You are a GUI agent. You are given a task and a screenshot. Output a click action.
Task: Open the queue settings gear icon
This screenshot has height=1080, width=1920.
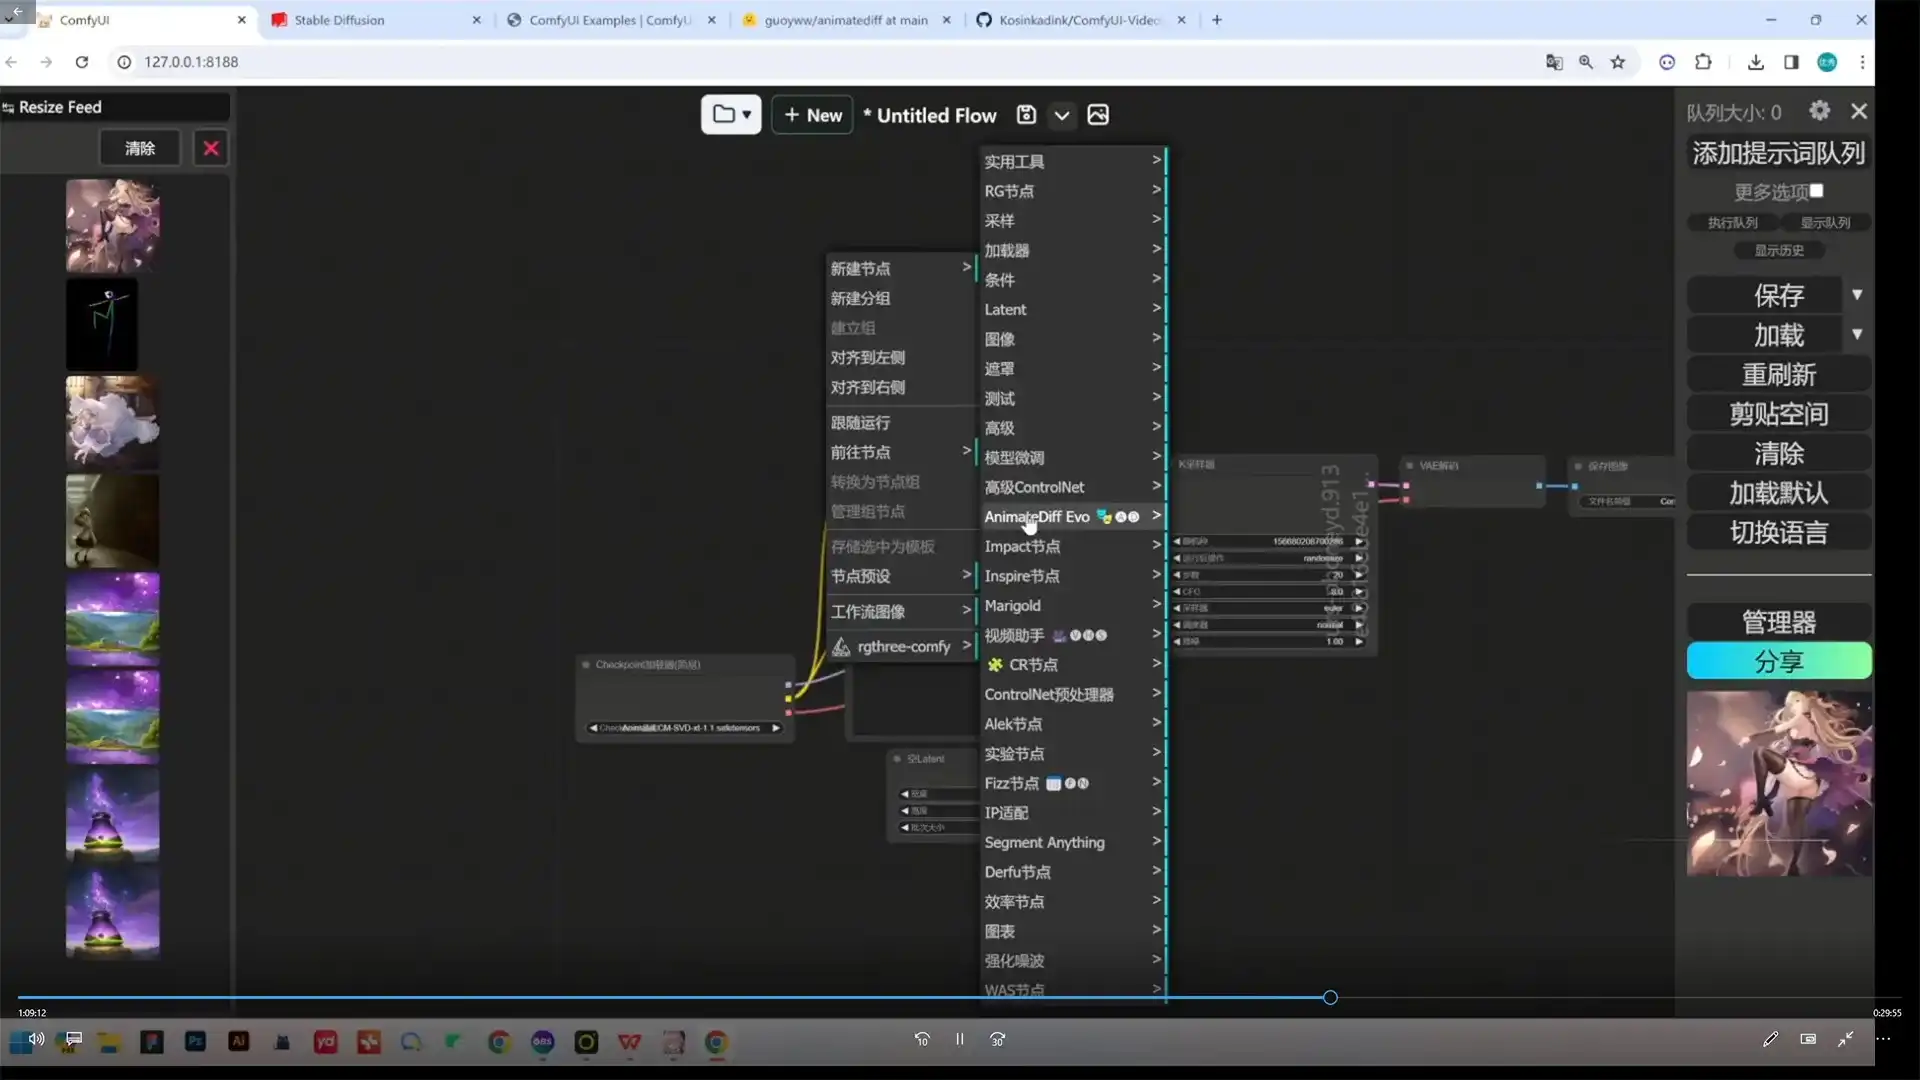click(x=1820, y=111)
